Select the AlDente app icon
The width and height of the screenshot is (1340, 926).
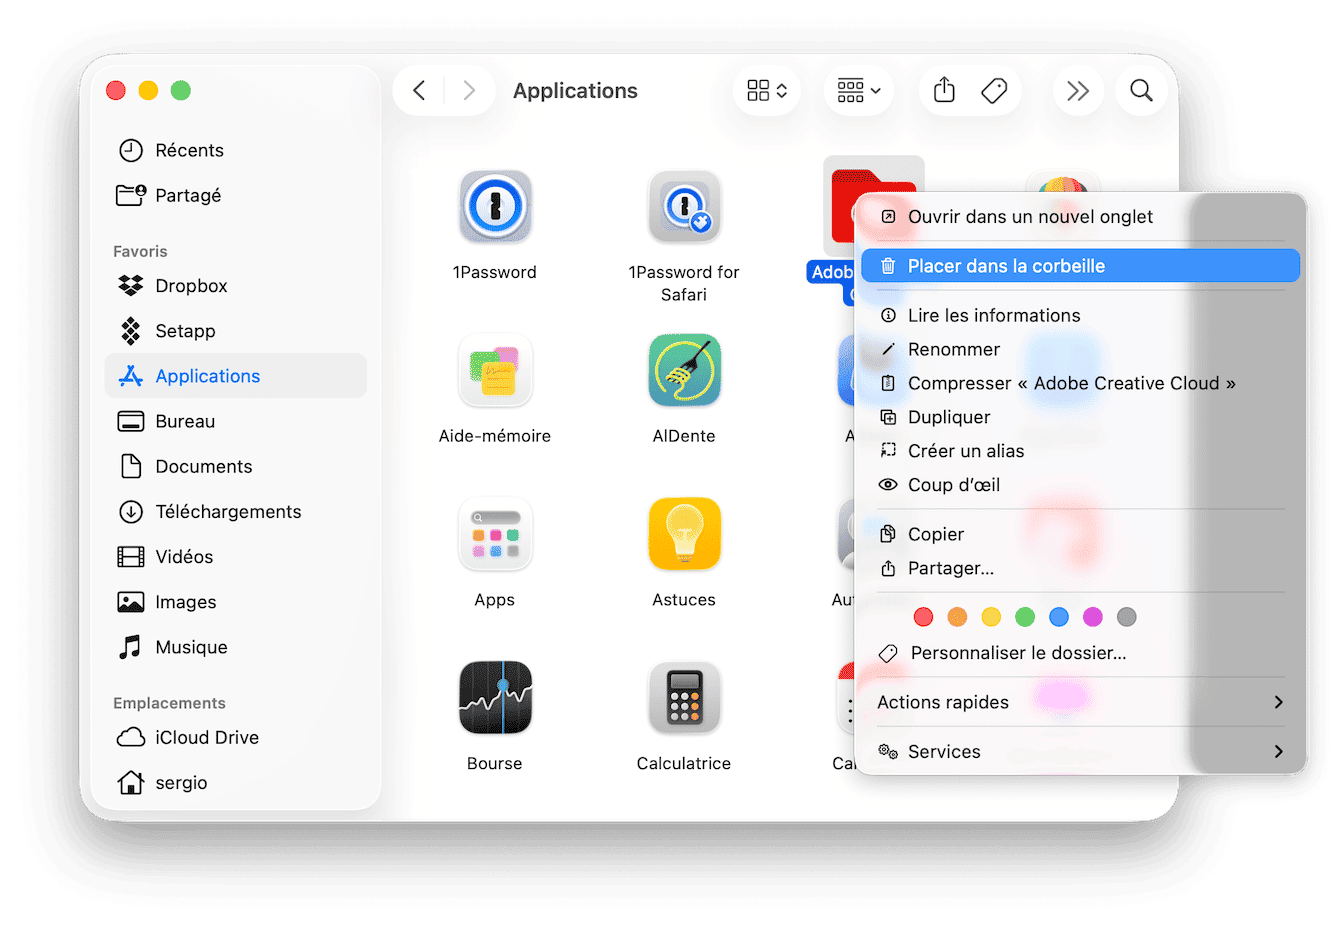click(684, 371)
